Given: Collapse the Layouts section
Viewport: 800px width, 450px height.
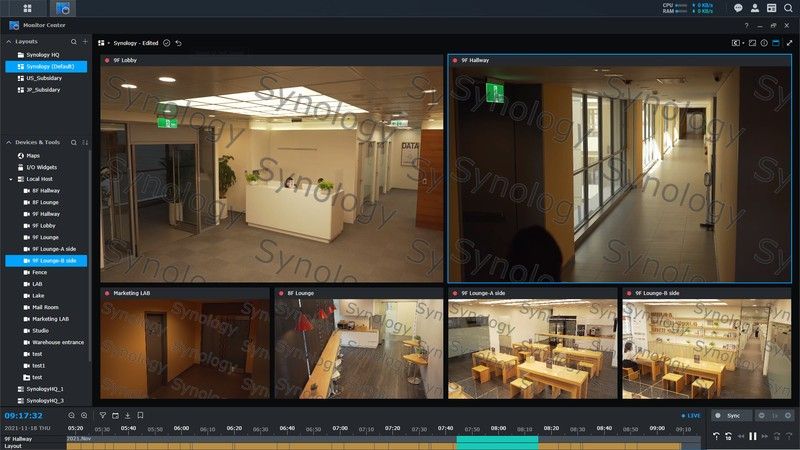Looking at the screenshot, I should click(x=9, y=41).
